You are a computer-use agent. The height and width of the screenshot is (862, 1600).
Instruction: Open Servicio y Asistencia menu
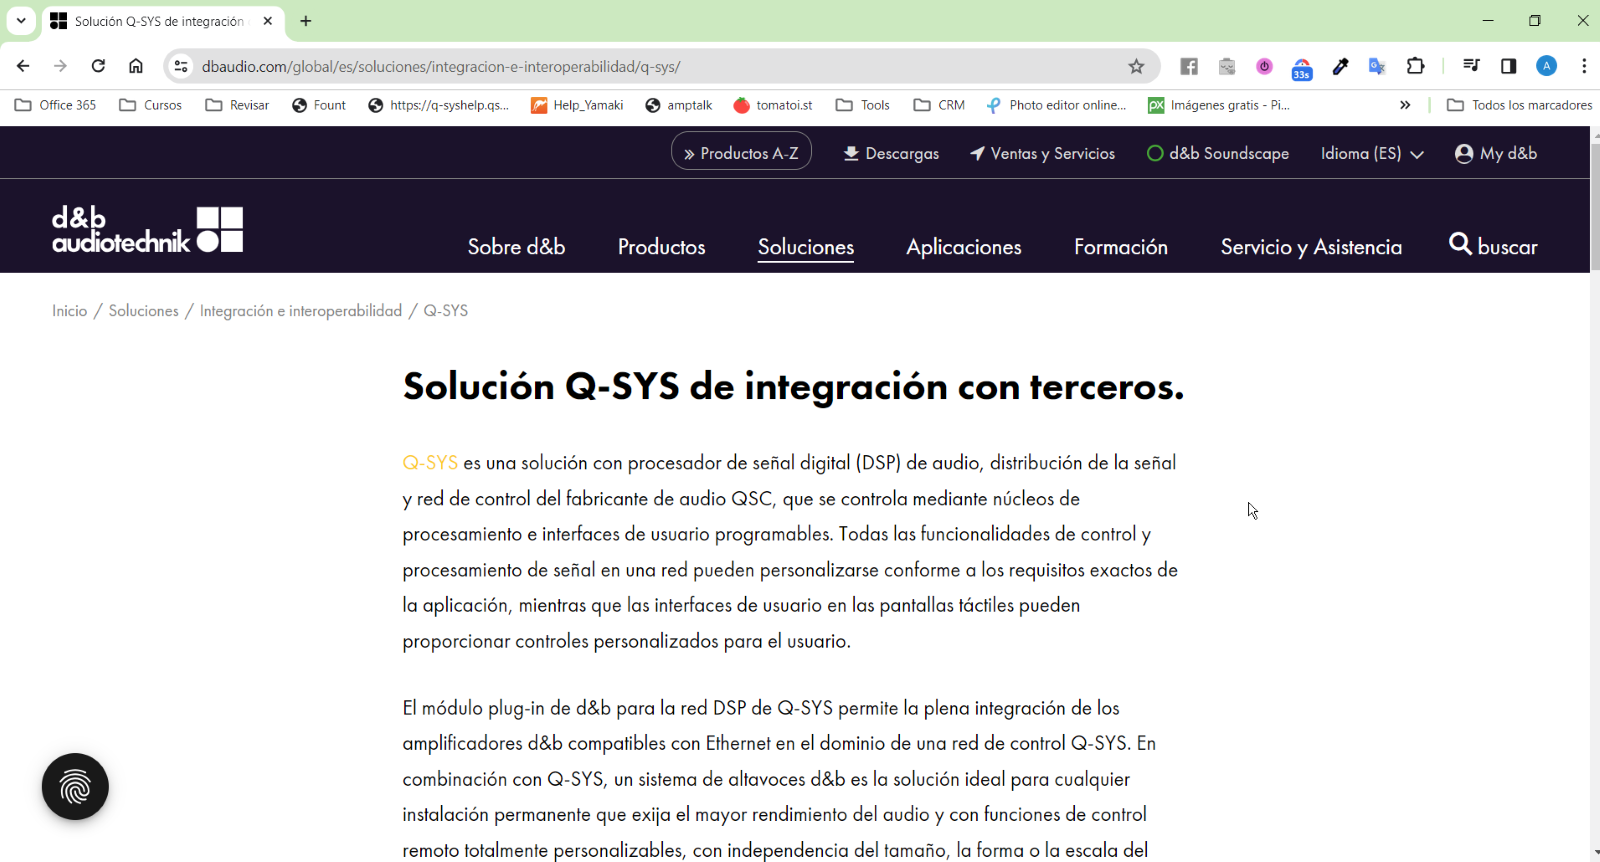pos(1311,247)
